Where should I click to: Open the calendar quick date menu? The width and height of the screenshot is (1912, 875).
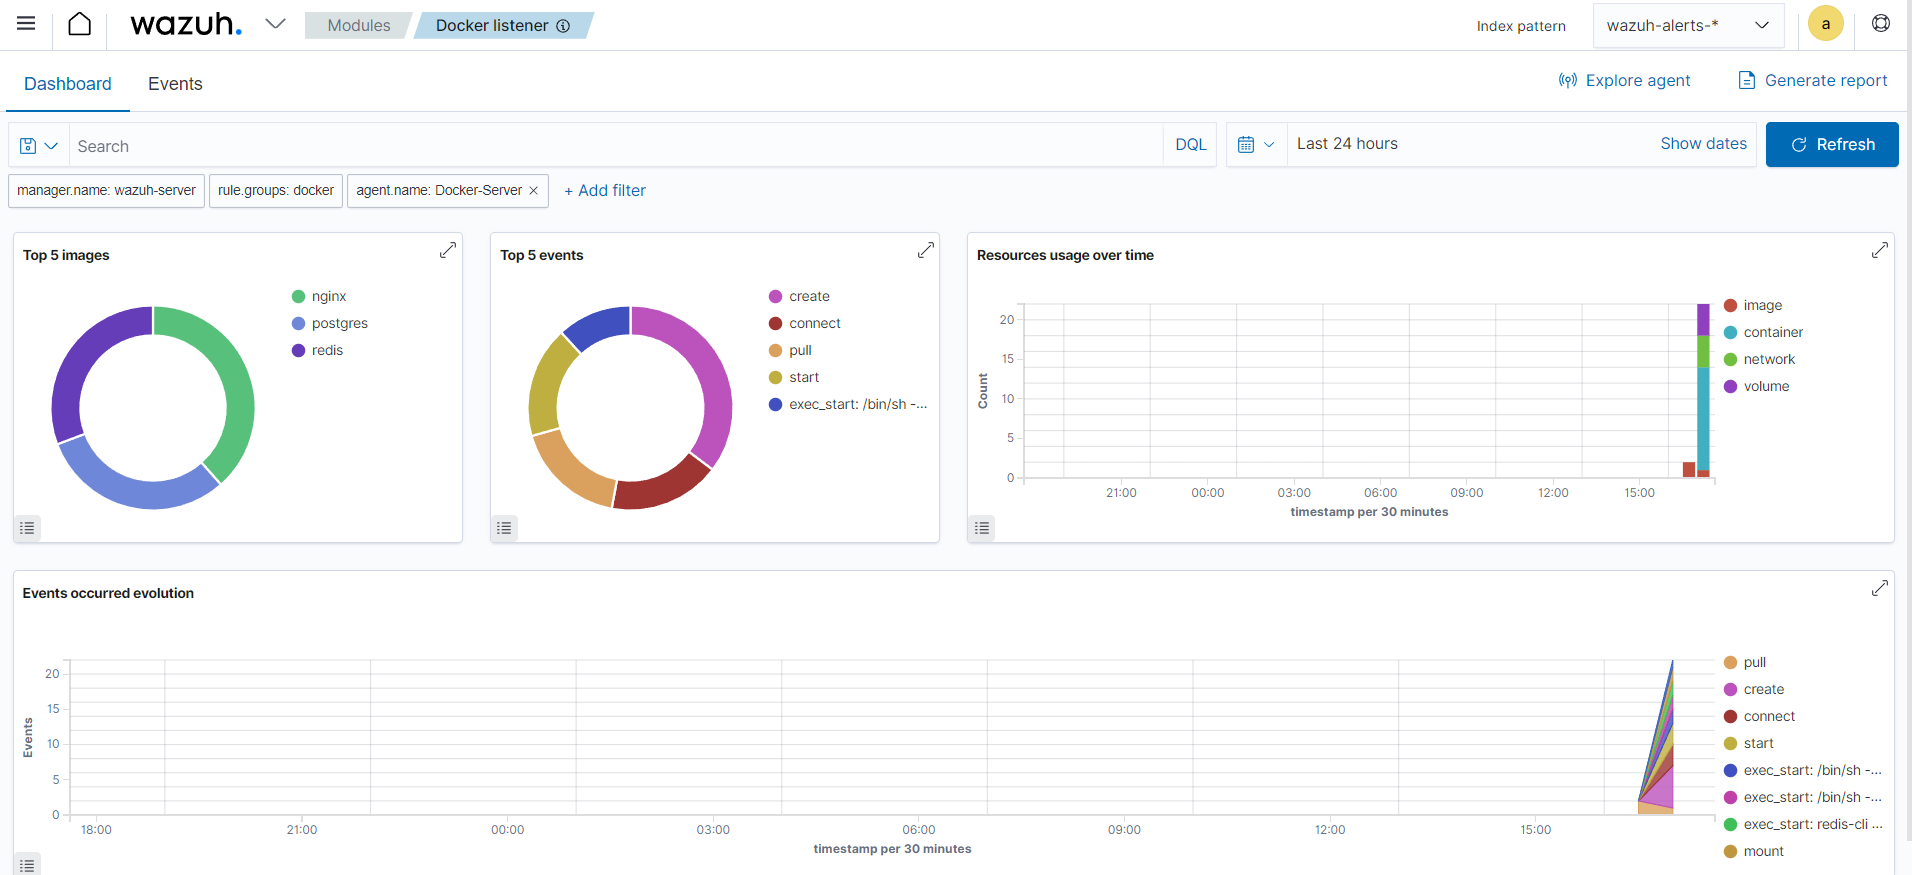pos(1257,145)
